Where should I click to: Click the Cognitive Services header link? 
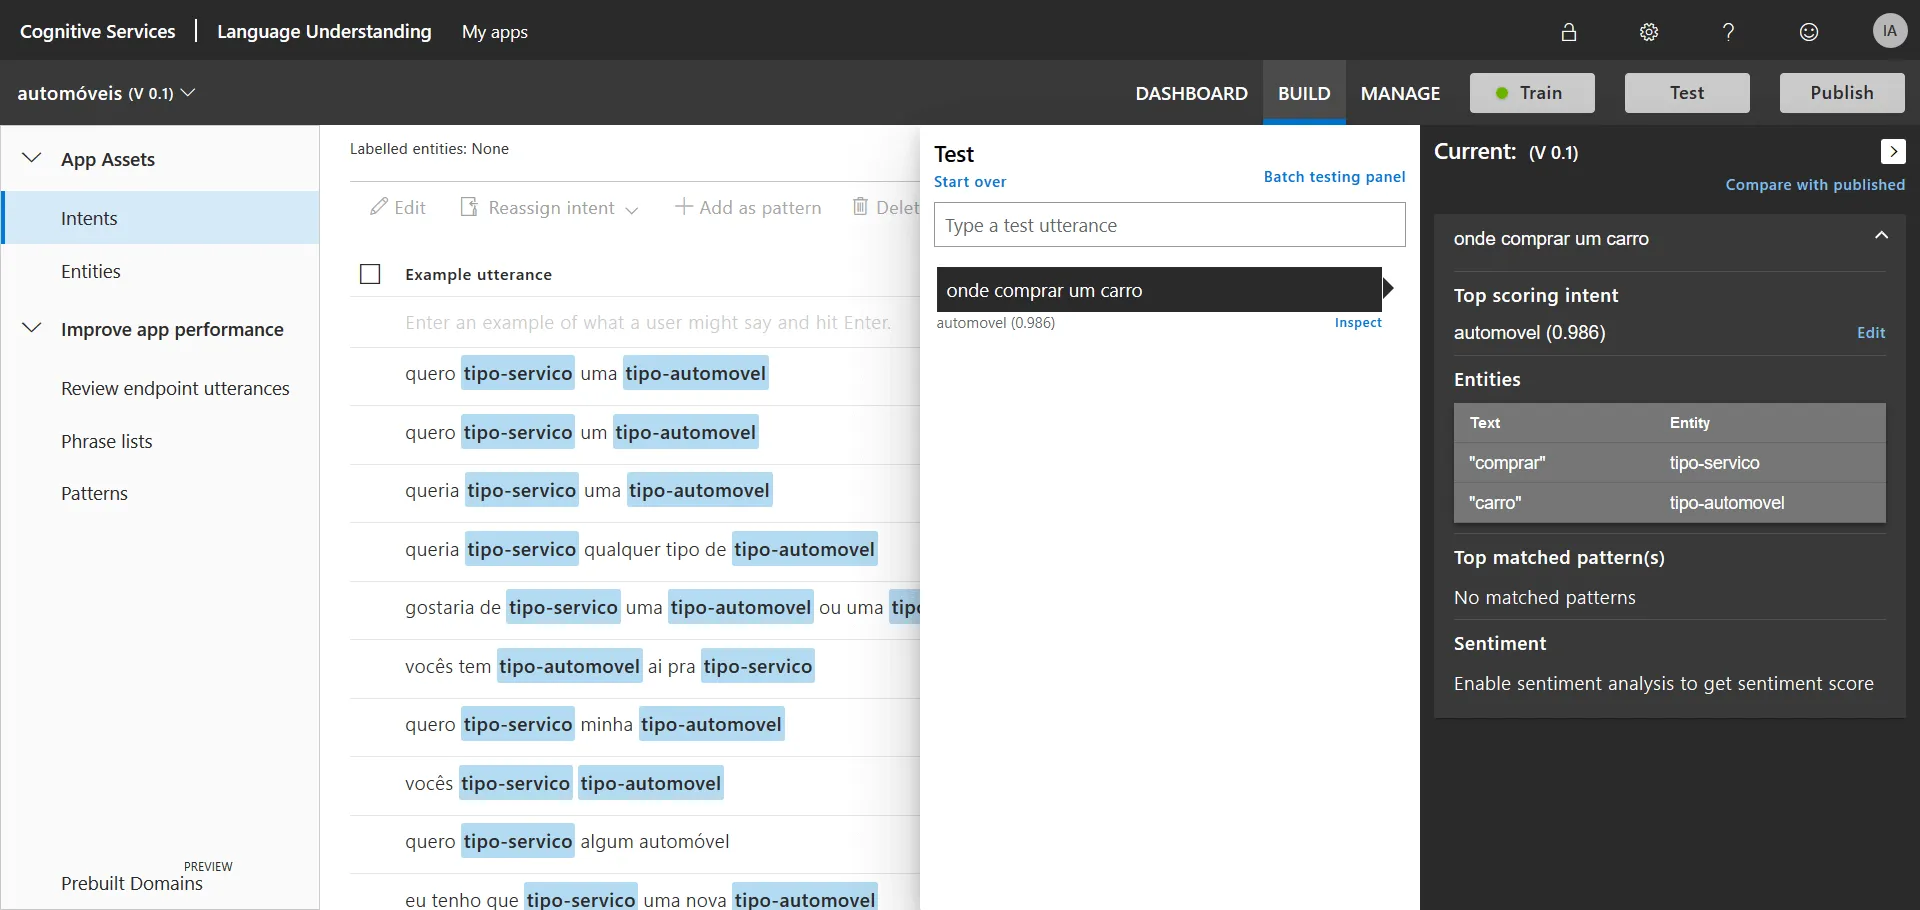click(x=97, y=32)
